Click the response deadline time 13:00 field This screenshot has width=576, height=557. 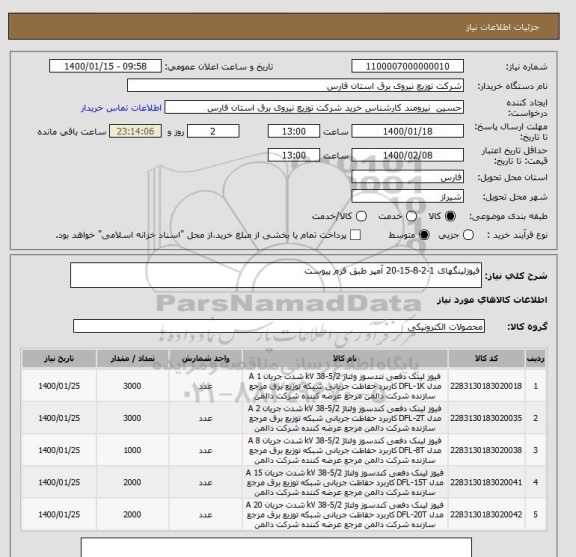point(294,131)
